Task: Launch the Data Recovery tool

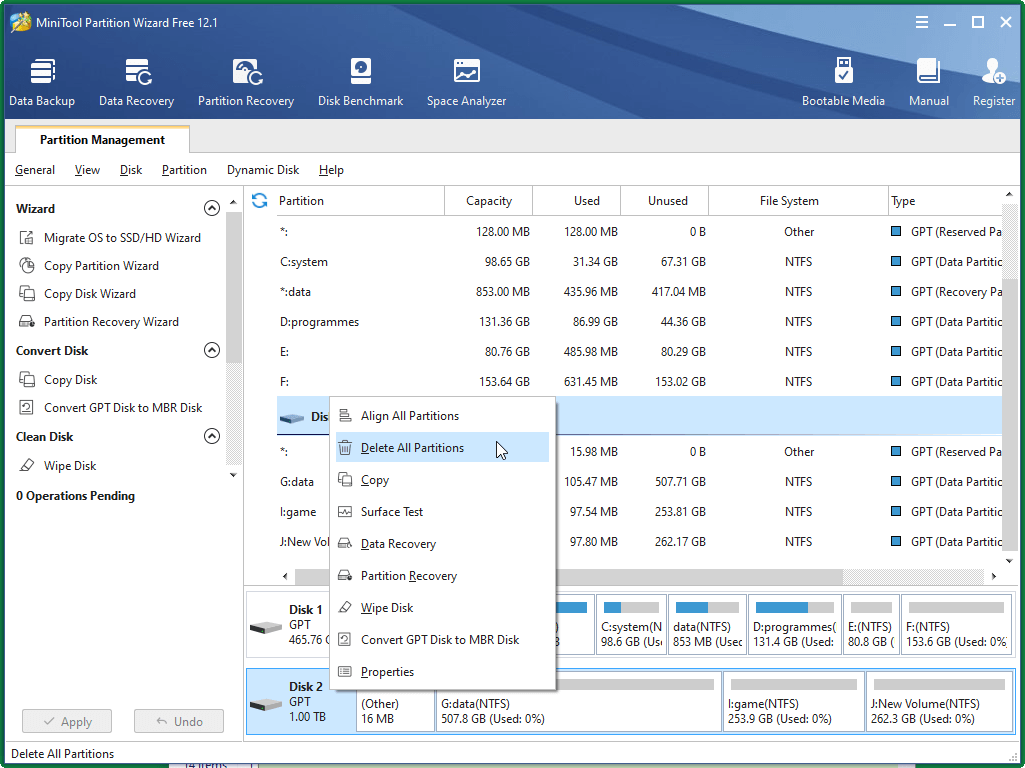Action: click(x=137, y=82)
